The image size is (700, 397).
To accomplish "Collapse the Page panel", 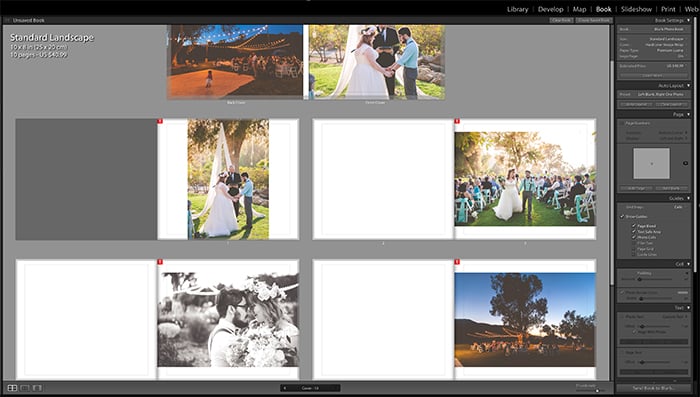I will 688,115.
